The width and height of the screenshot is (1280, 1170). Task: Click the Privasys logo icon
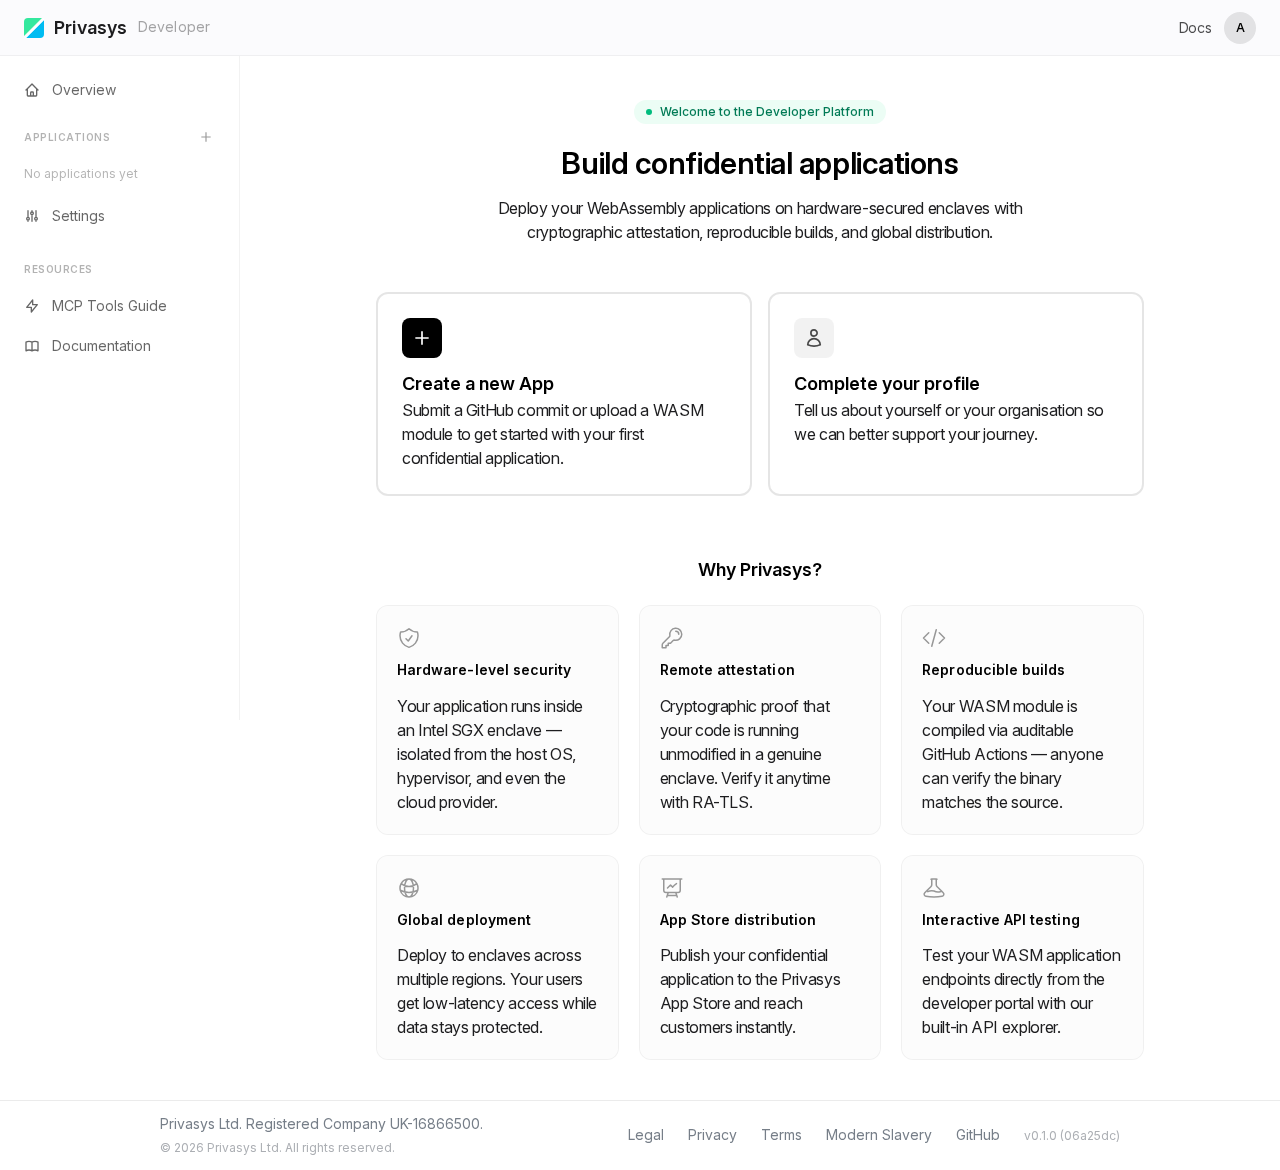coord(34,28)
